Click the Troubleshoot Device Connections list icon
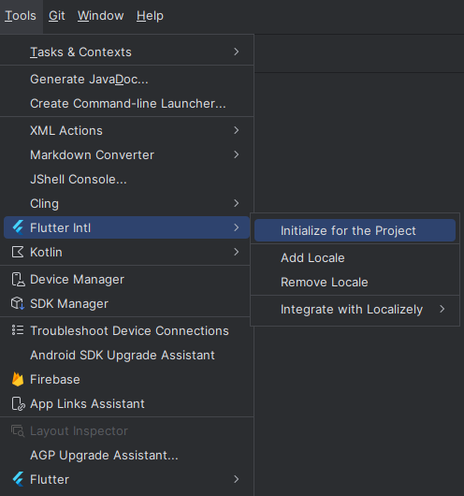 [x=18, y=330]
